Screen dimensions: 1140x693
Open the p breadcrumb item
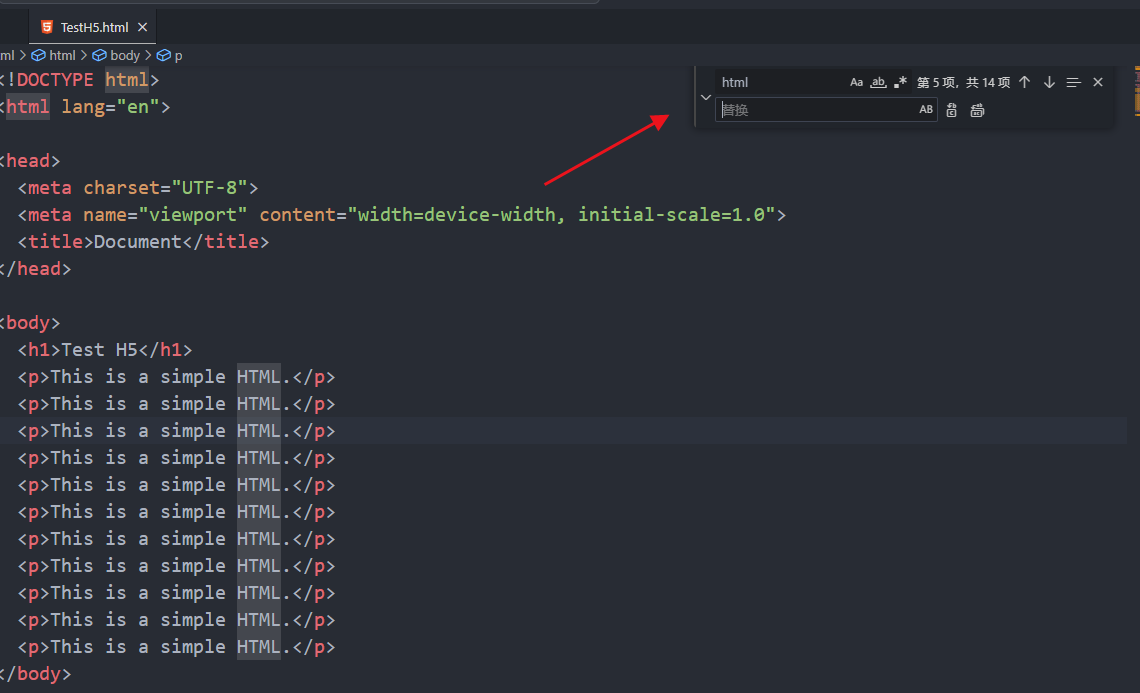[x=169, y=55]
